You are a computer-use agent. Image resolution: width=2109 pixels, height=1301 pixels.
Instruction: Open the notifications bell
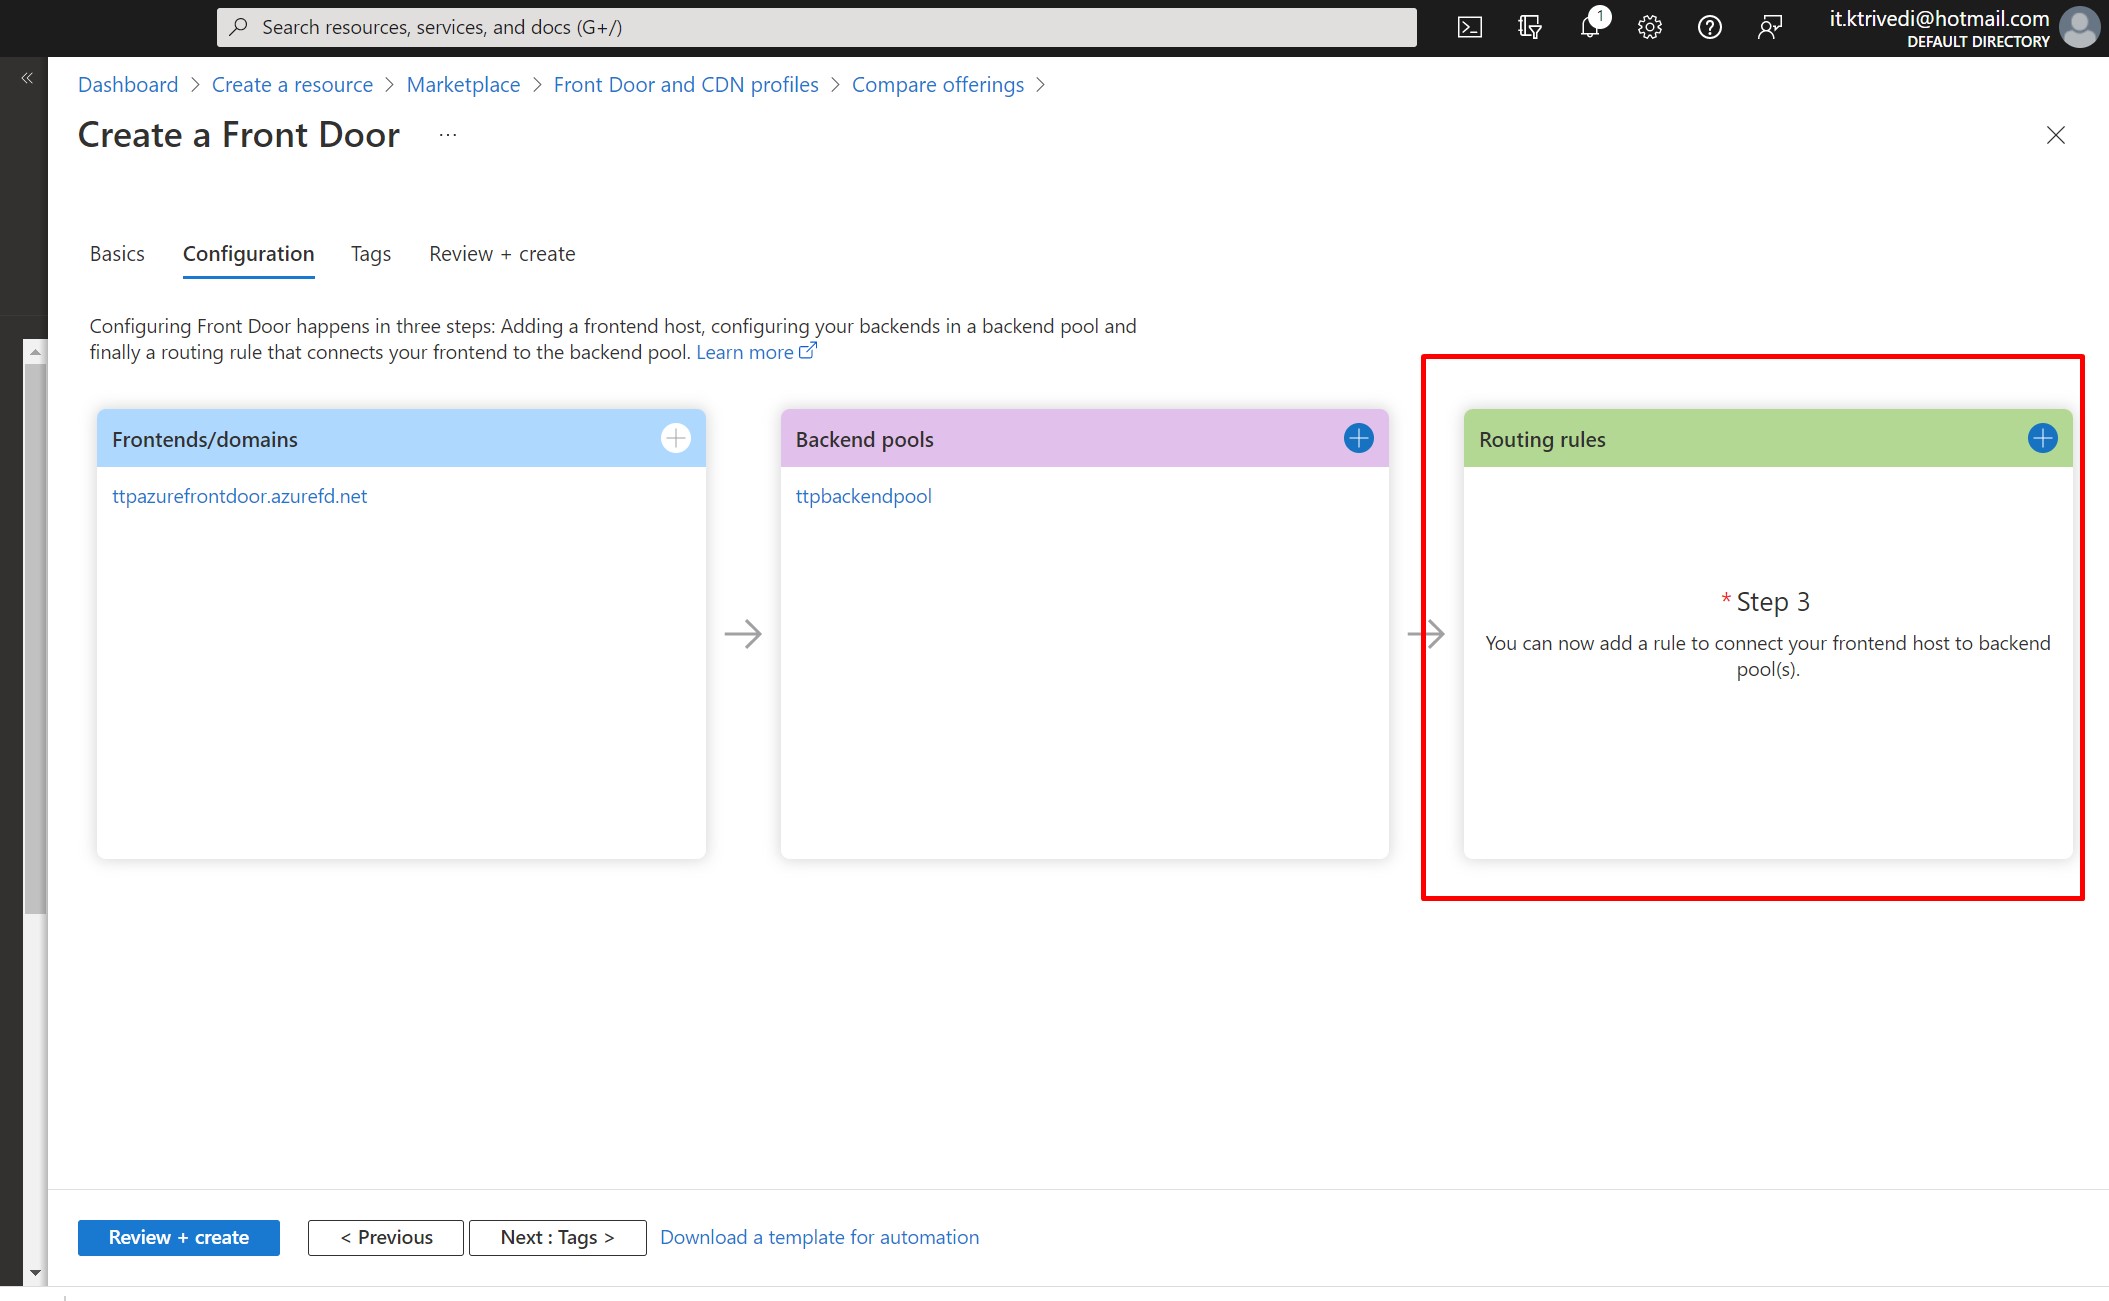pyautogui.click(x=1589, y=27)
